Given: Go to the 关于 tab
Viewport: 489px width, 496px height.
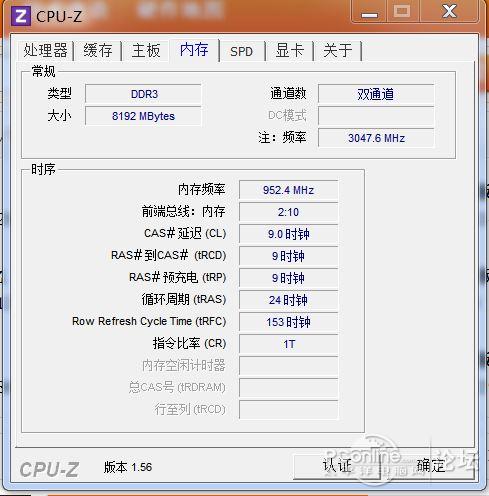Looking at the screenshot, I should pos(338,51).
